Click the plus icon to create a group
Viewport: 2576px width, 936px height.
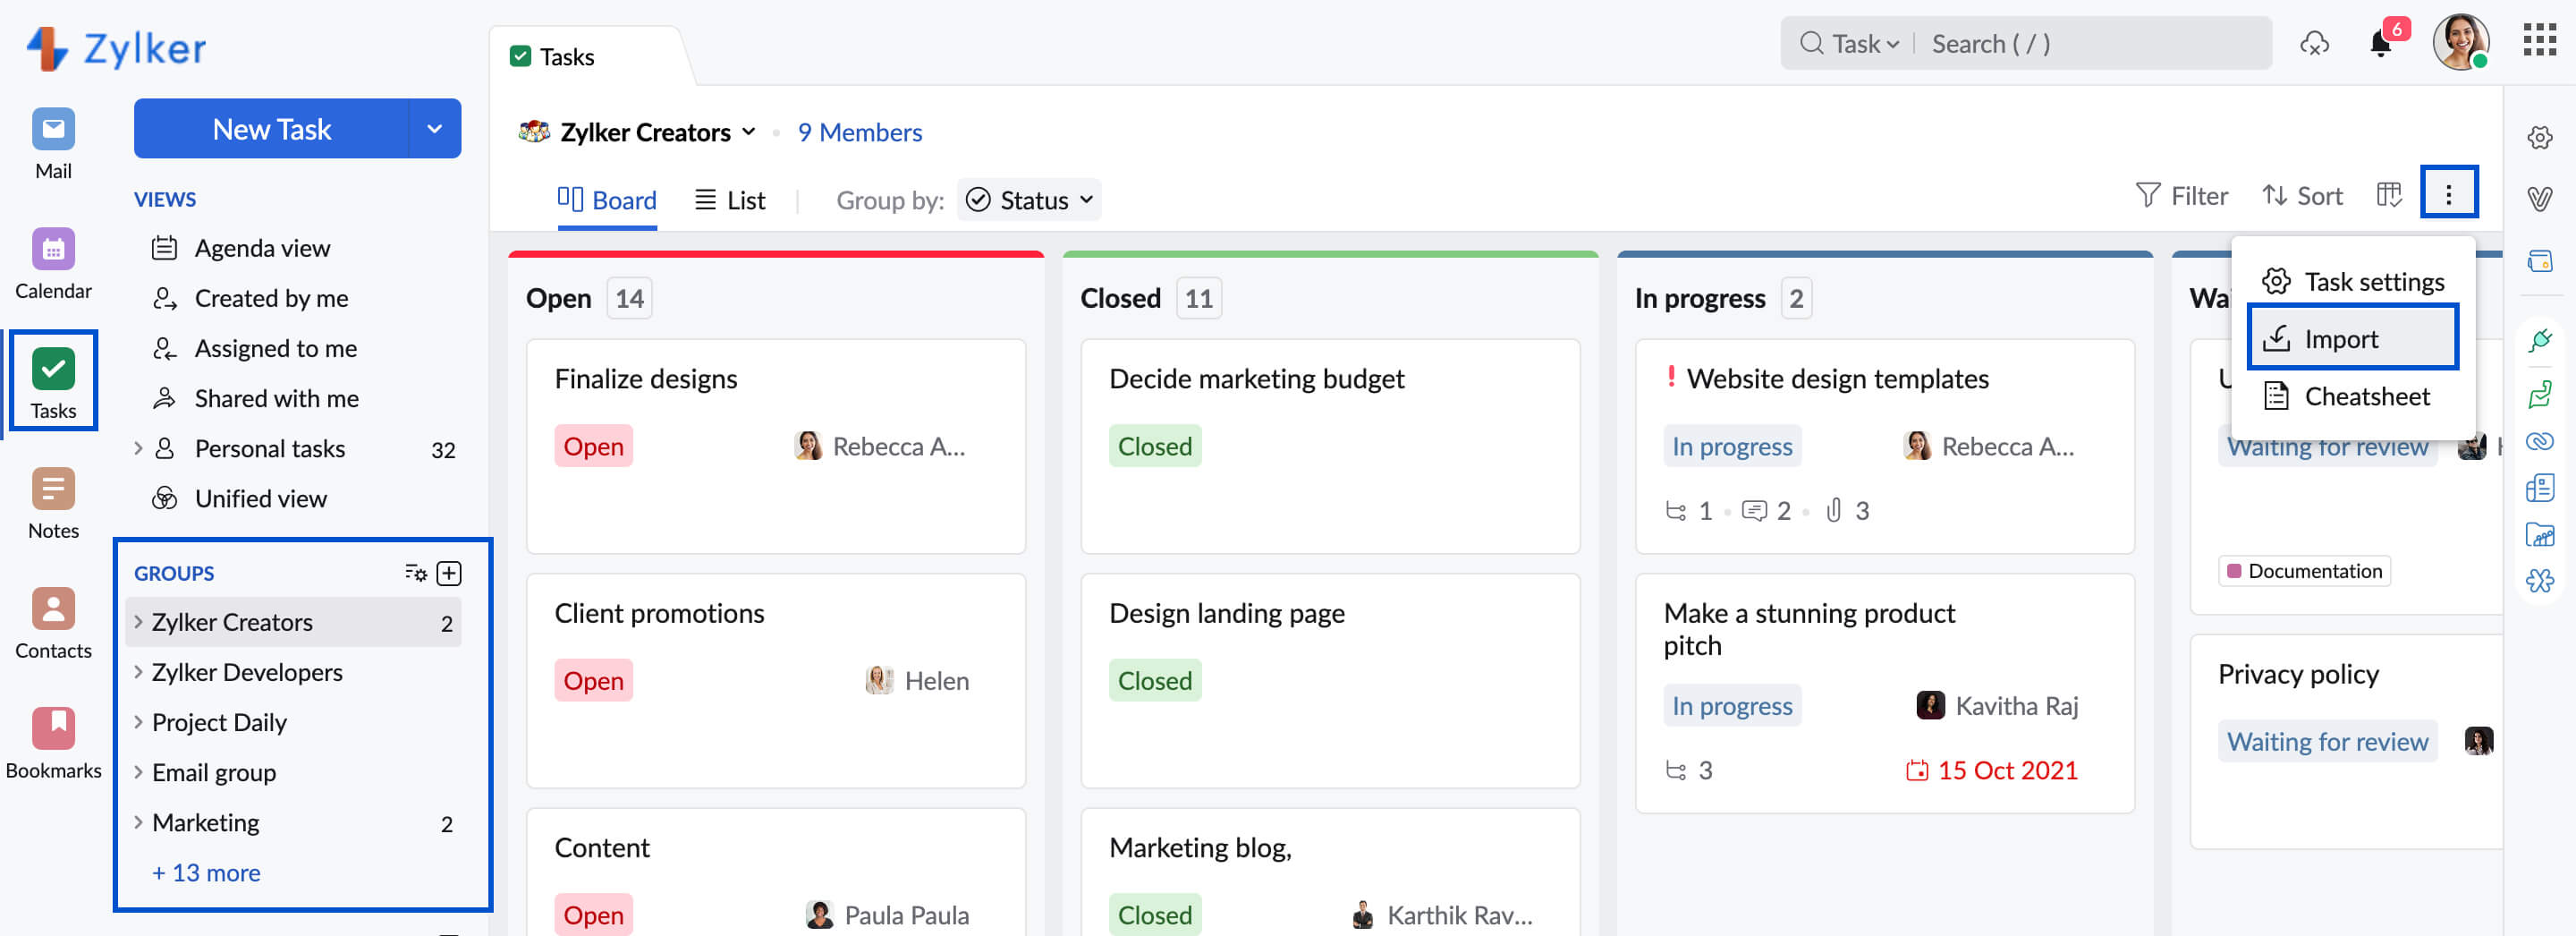449,572
